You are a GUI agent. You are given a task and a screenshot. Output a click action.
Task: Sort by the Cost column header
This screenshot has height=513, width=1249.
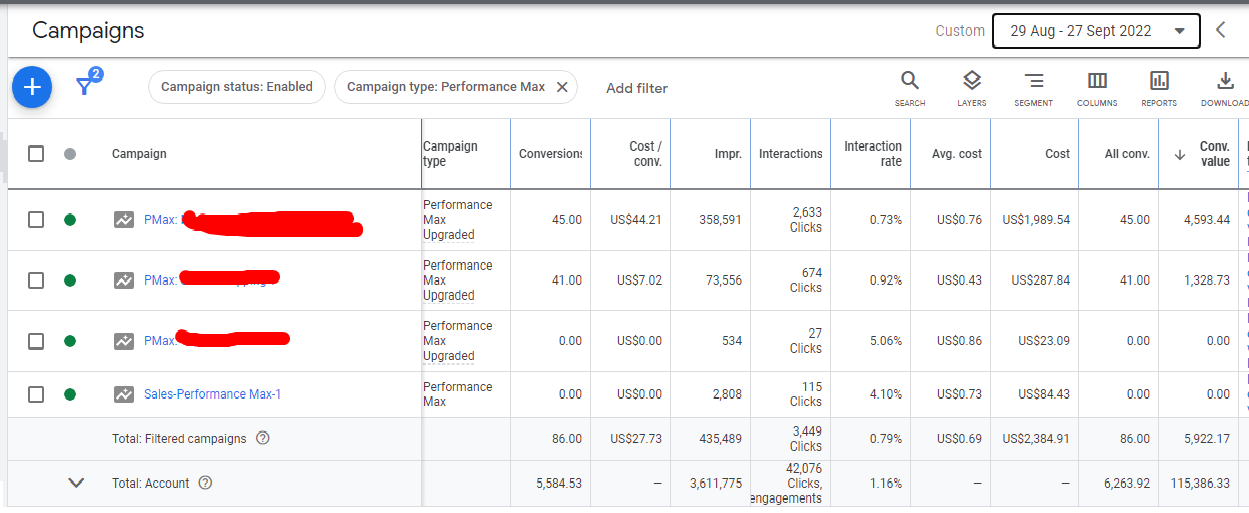coord(1057,154)
